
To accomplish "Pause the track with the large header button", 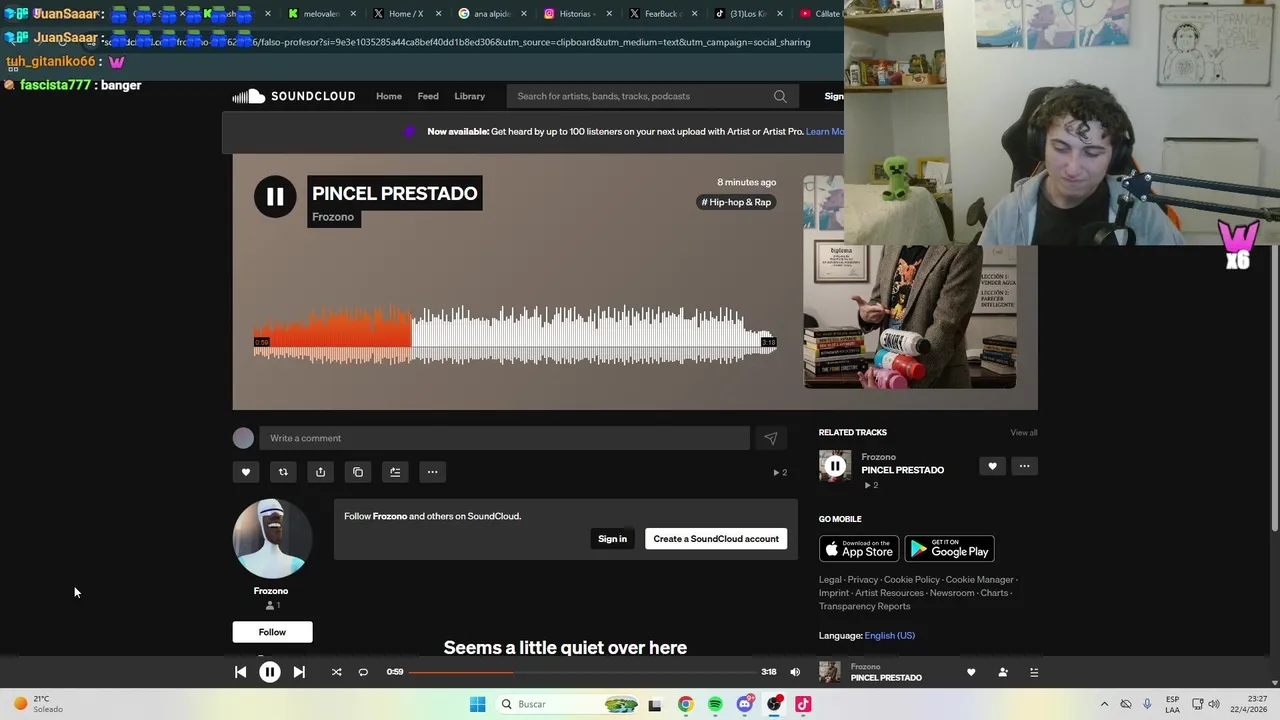I will pyautogui.click(x=275, y=197).
